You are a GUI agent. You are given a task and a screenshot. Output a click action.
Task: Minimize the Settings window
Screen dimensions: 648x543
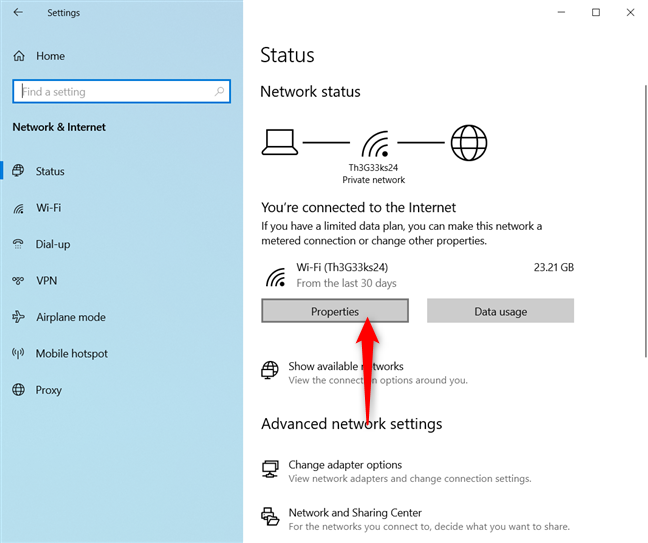click(561, 12)
